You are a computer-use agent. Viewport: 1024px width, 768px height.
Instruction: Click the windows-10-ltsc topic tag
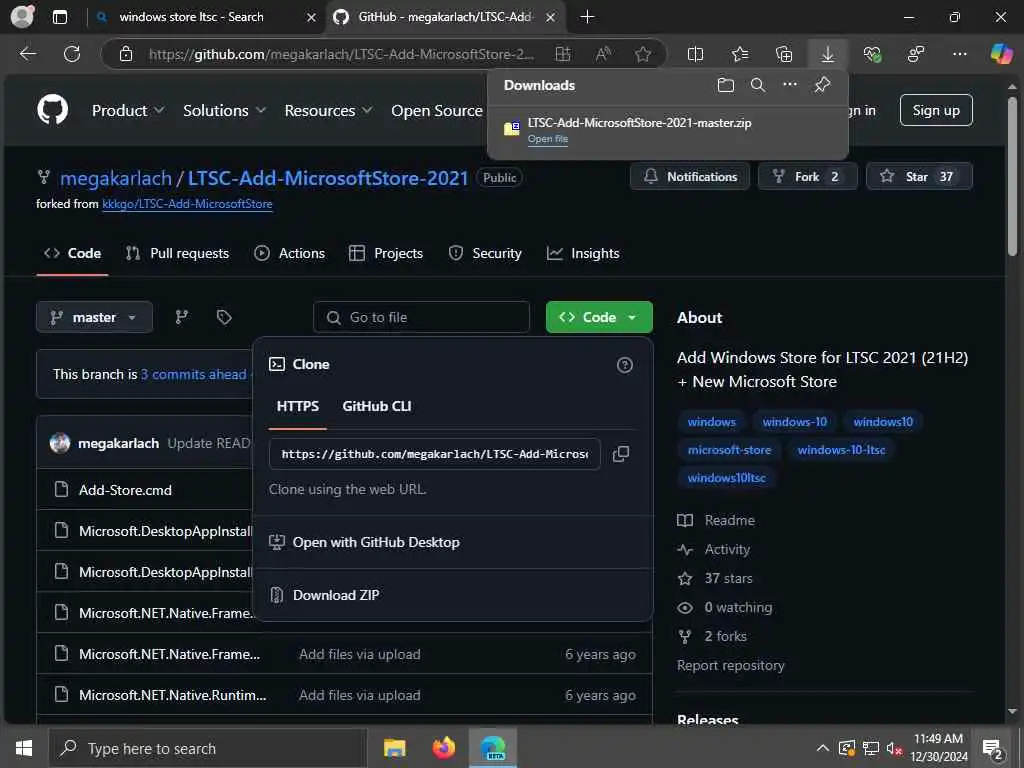click(x=841, y=450)
